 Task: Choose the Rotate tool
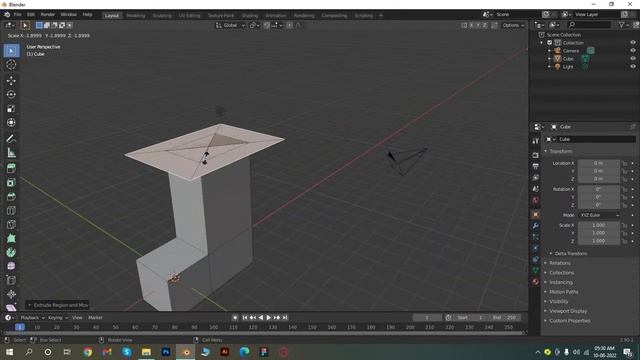coord(11,94)
